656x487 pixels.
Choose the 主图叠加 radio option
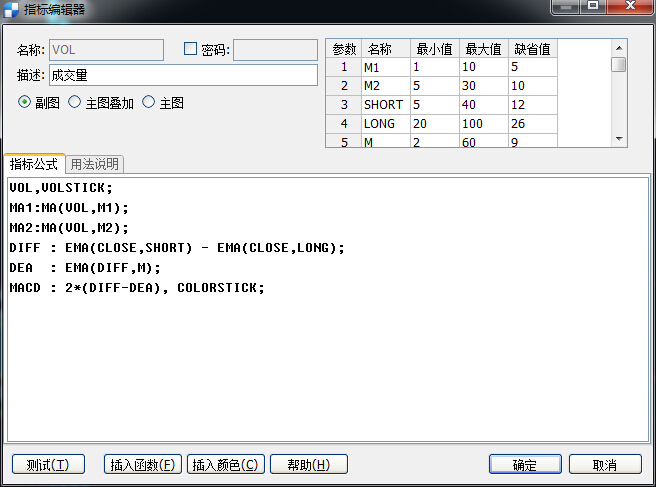coord(74,103)
